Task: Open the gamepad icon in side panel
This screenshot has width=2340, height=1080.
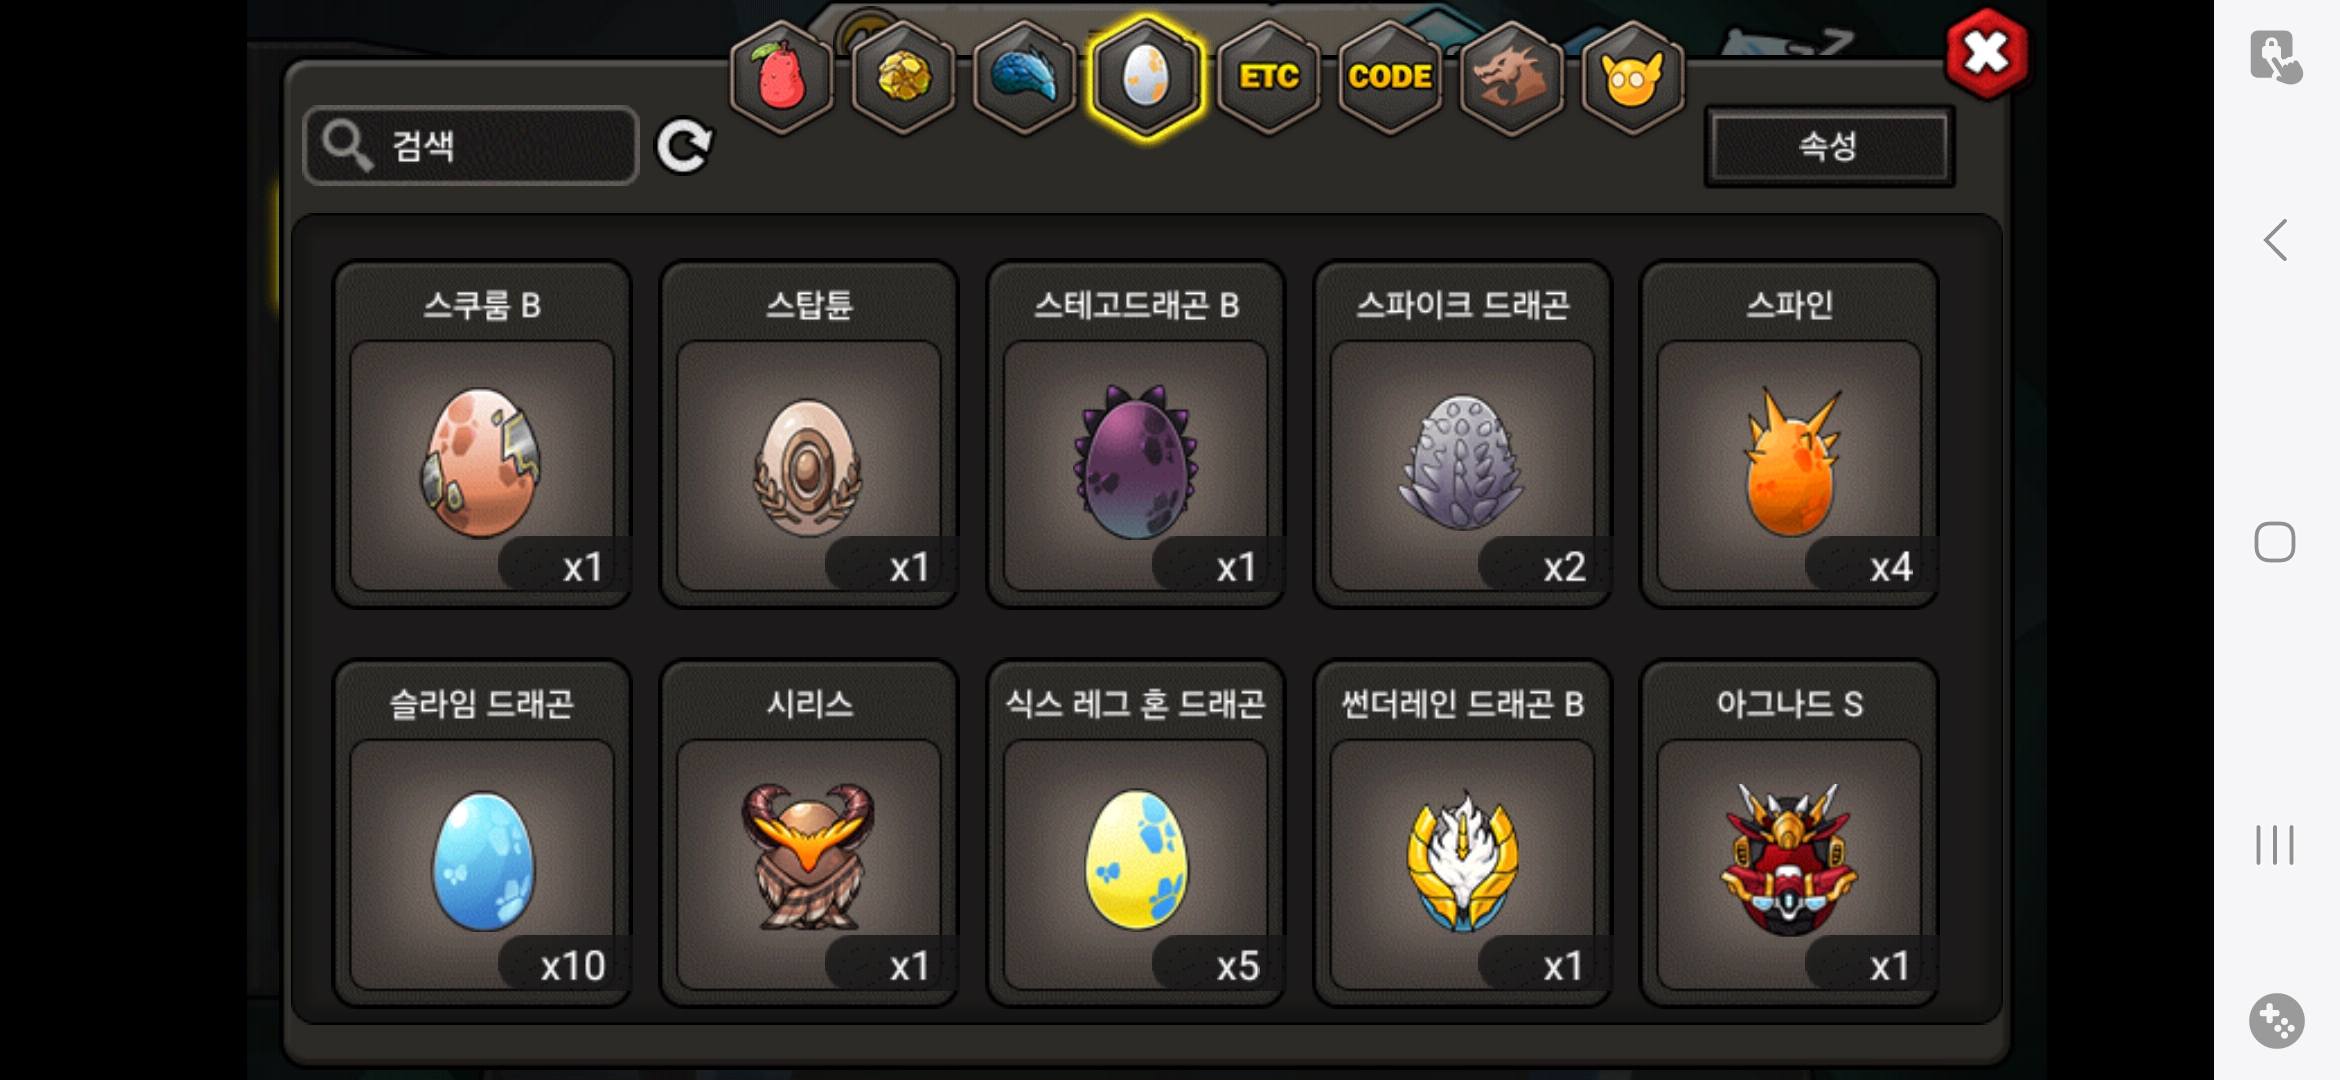Action: [2276, 1021]
